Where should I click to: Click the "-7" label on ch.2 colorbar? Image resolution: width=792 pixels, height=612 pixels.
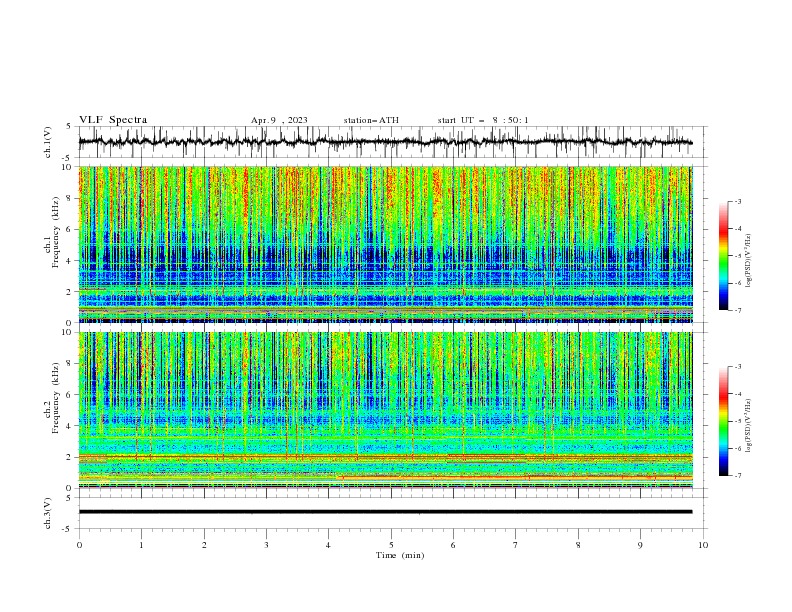click(738, 476)
